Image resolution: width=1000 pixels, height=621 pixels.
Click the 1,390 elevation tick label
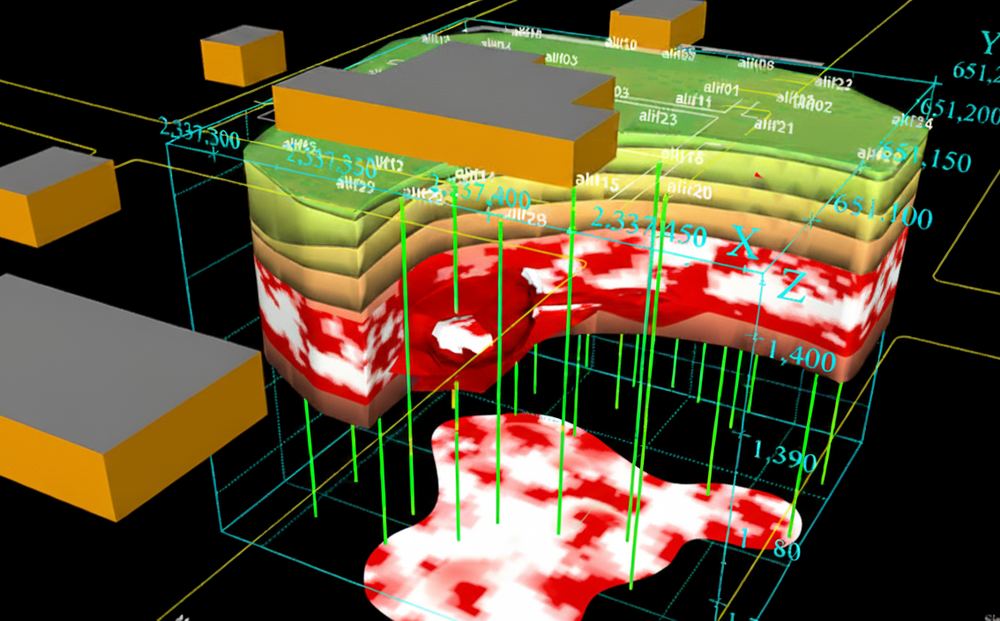click(x=784, y=455)
